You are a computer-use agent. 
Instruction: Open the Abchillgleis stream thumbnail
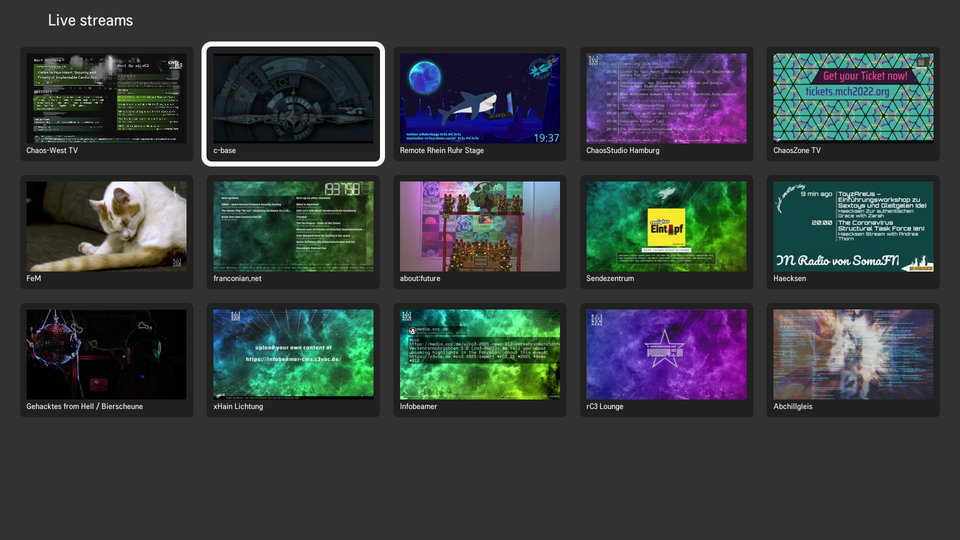coord(853,354)
